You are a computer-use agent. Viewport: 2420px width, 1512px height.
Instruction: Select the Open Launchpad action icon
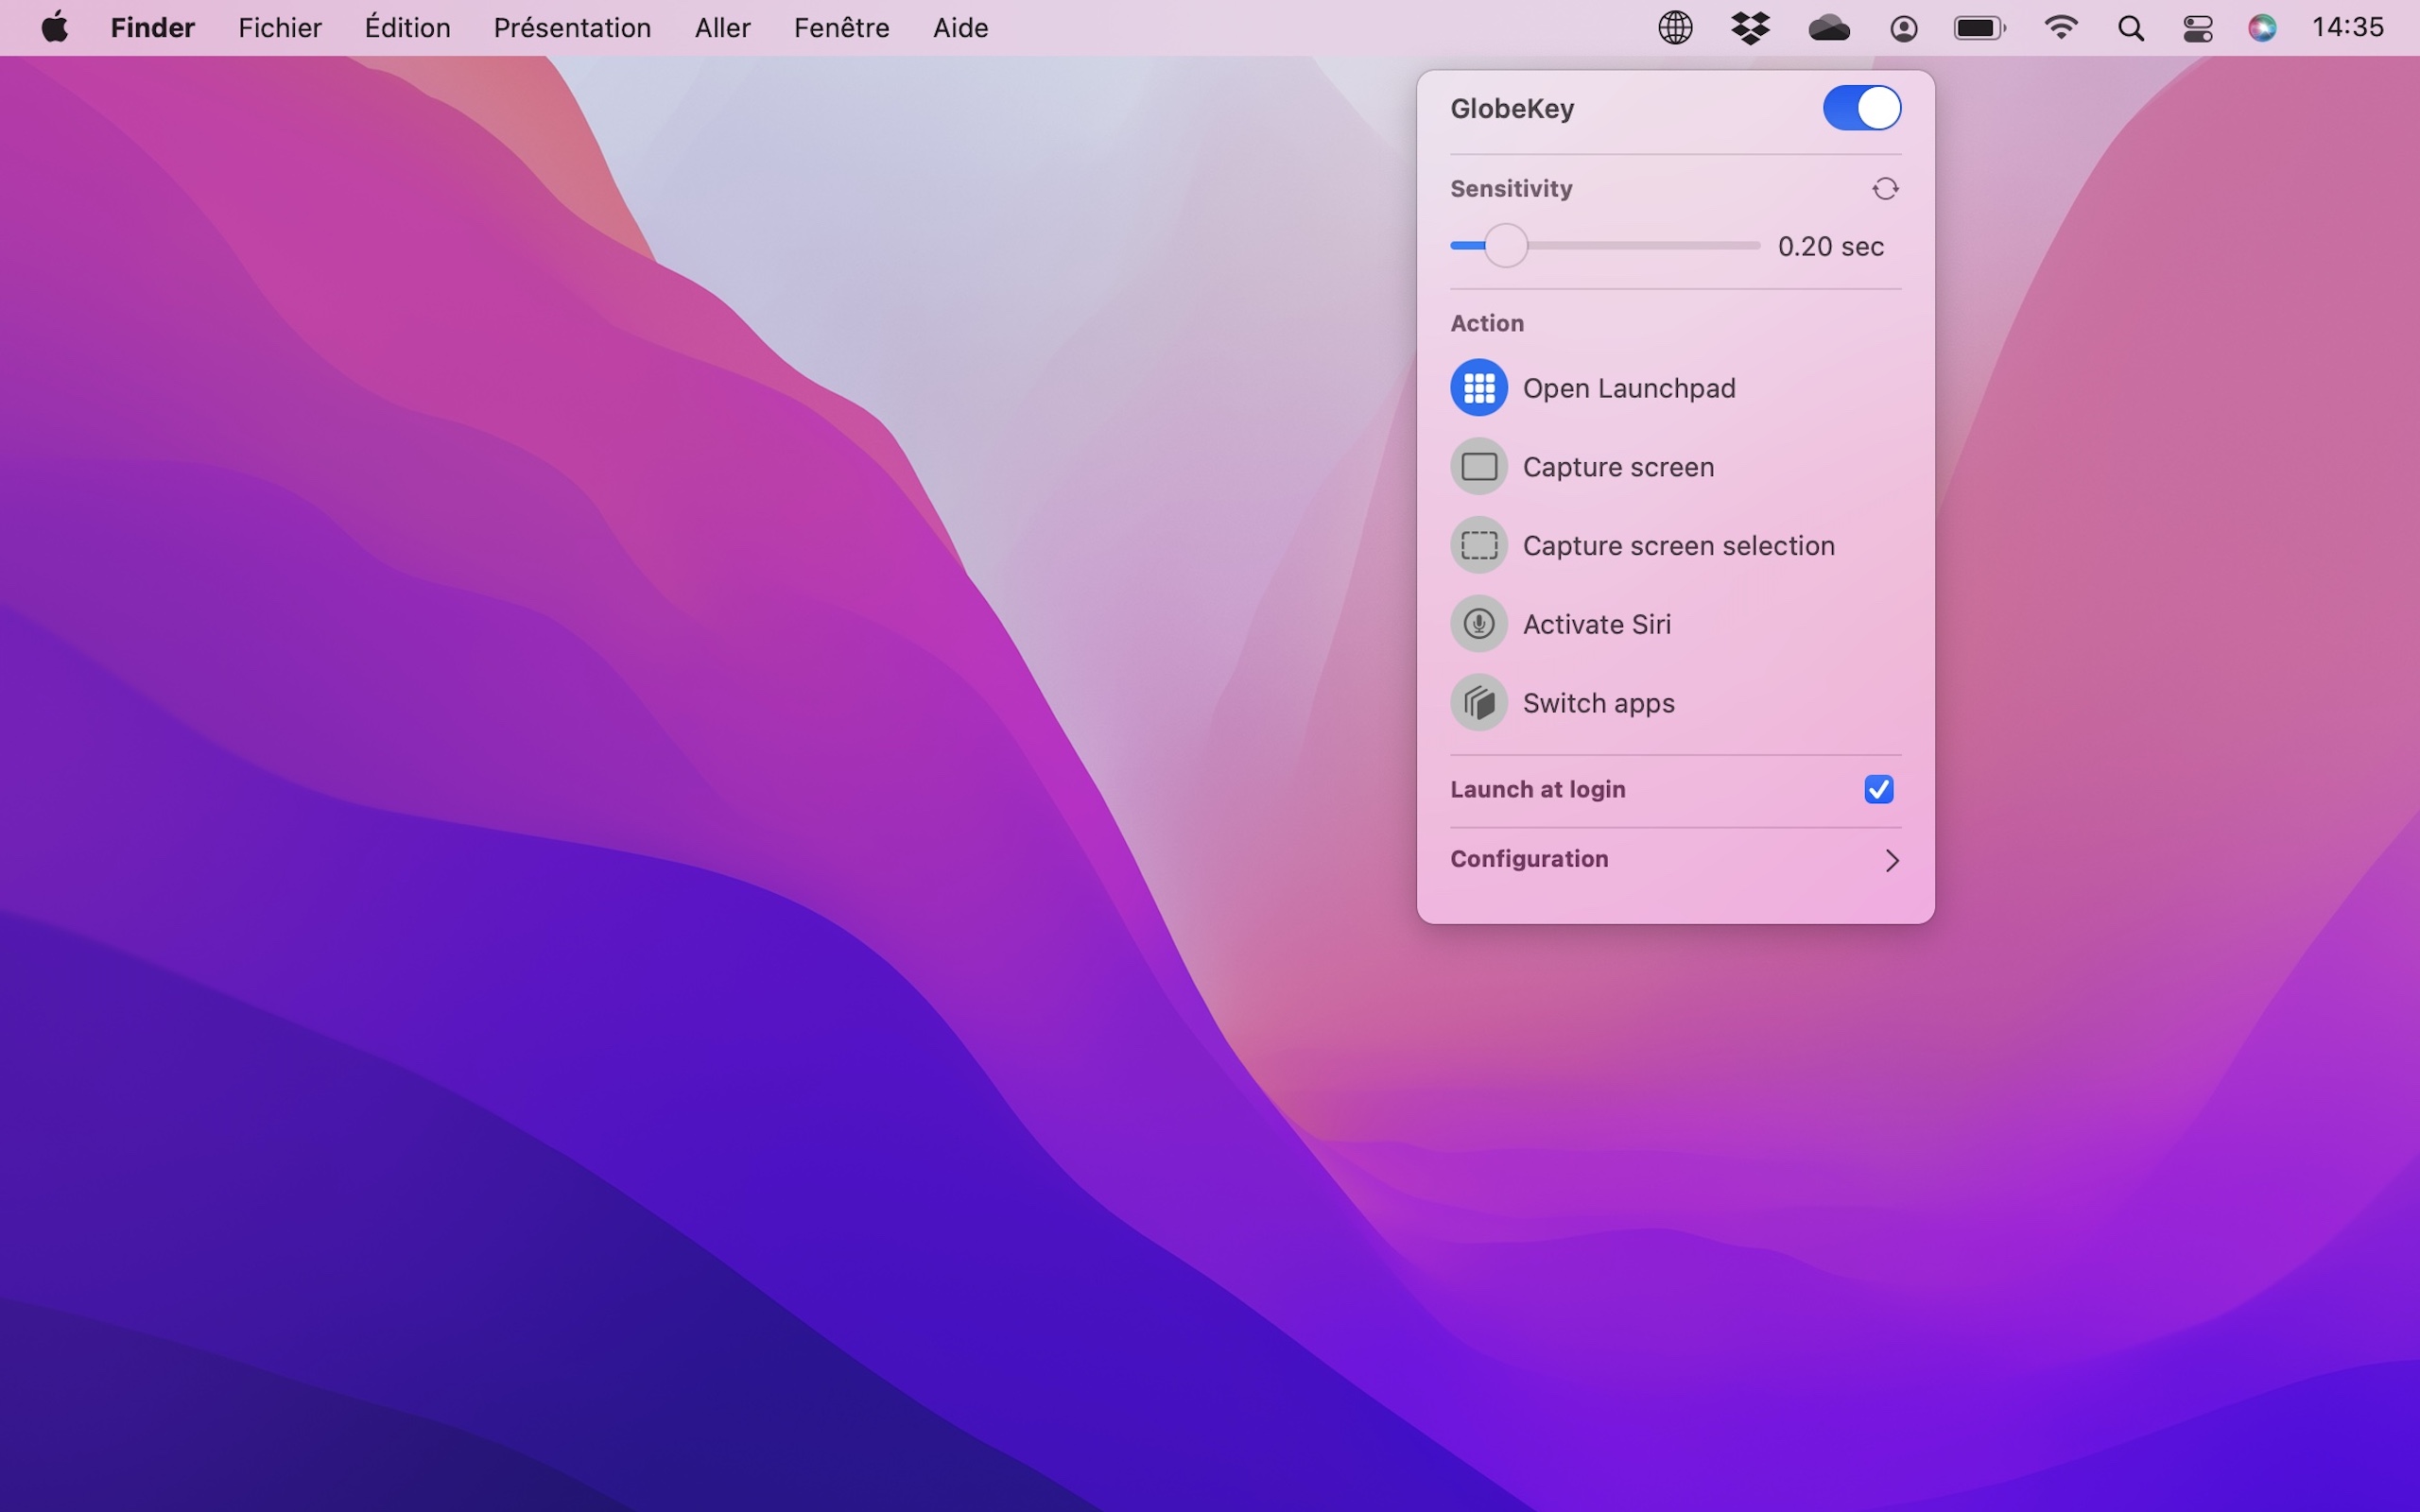tap(1479, 388)
